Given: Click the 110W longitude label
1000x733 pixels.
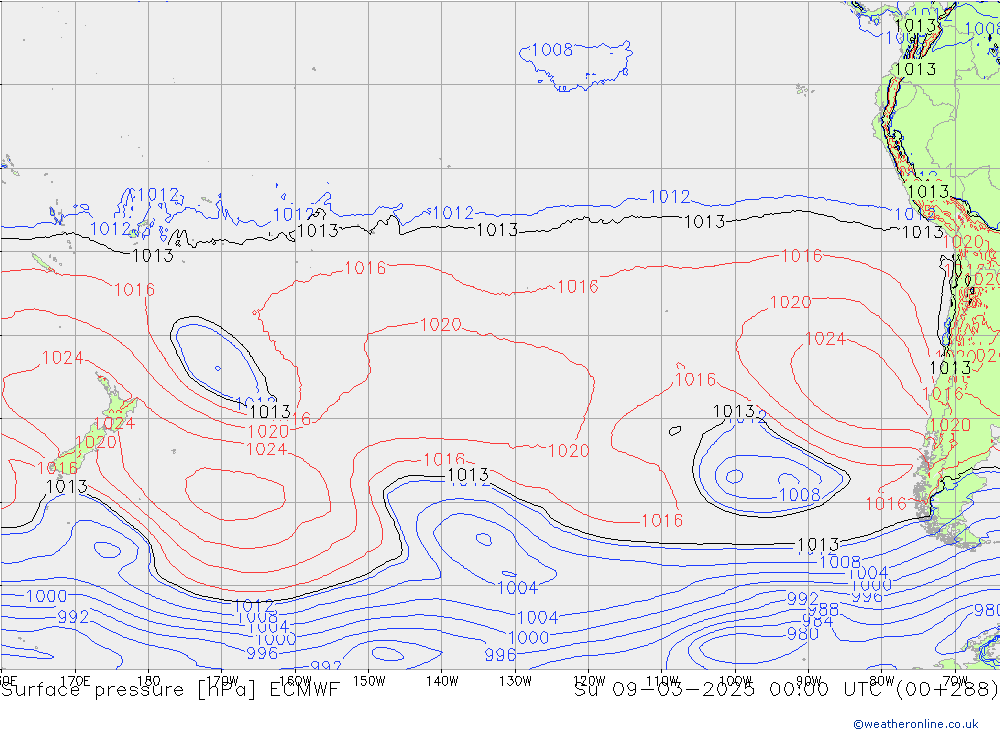Looking at the screenshot, I should click(662, 681).
